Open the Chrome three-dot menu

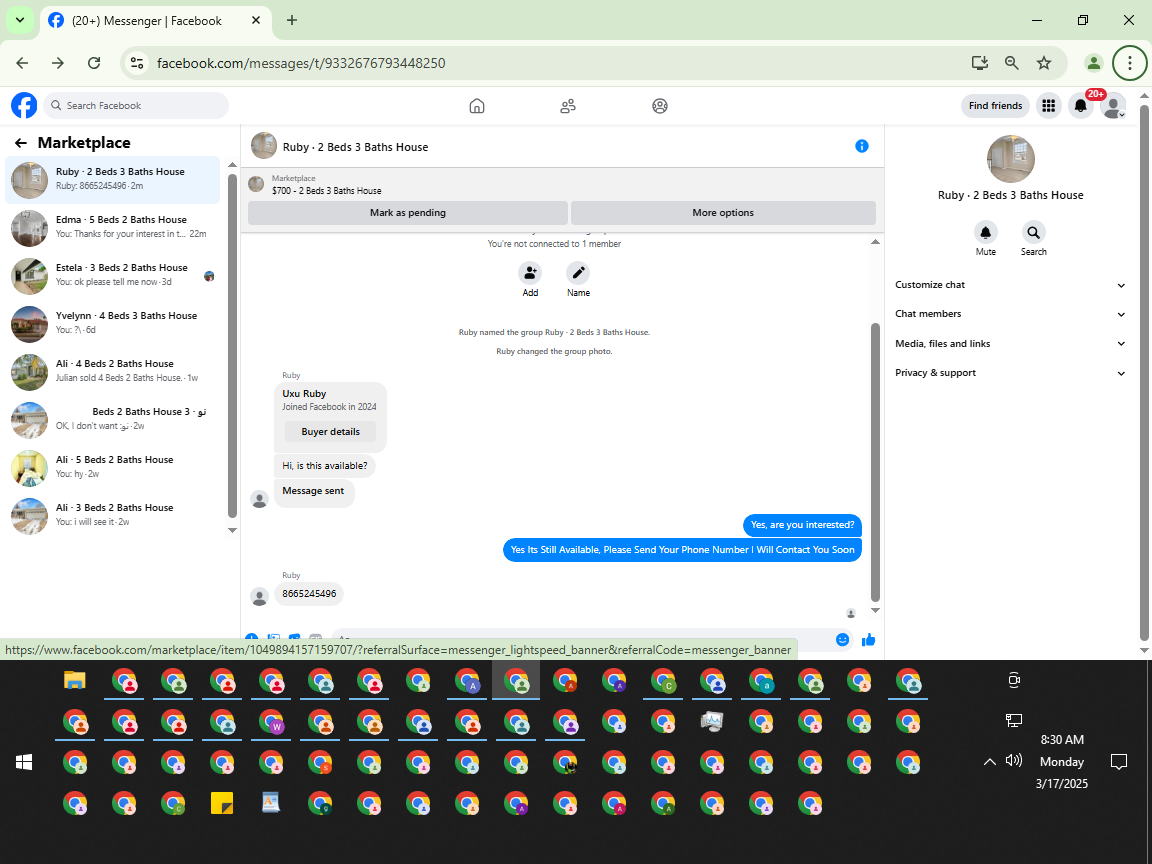pyautogui.click(x=1130, y=63)
